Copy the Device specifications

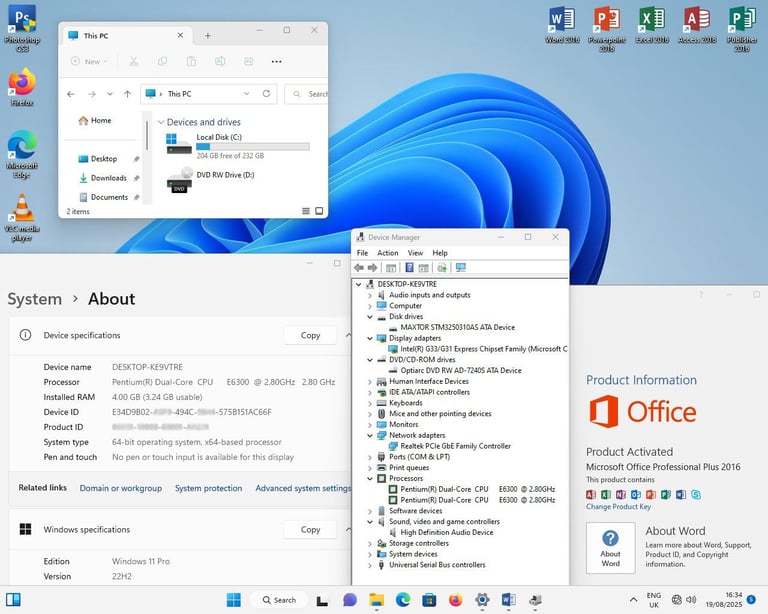pos(310,335)
